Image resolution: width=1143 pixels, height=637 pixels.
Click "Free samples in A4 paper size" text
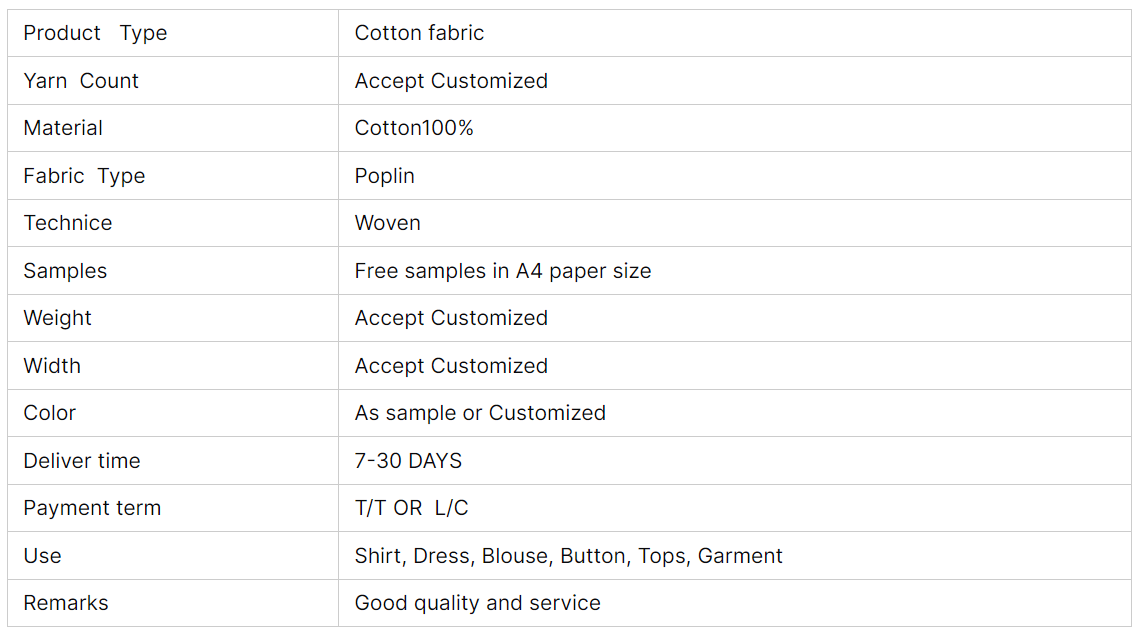click(503, 271)
